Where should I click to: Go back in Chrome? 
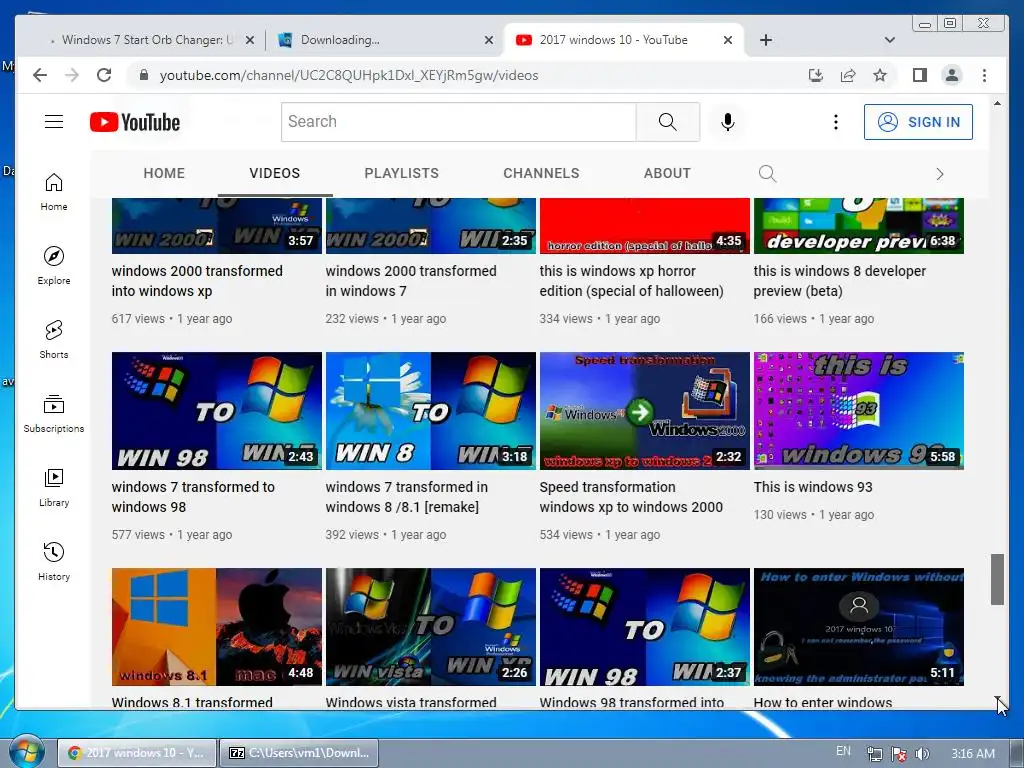coord(40,75)
